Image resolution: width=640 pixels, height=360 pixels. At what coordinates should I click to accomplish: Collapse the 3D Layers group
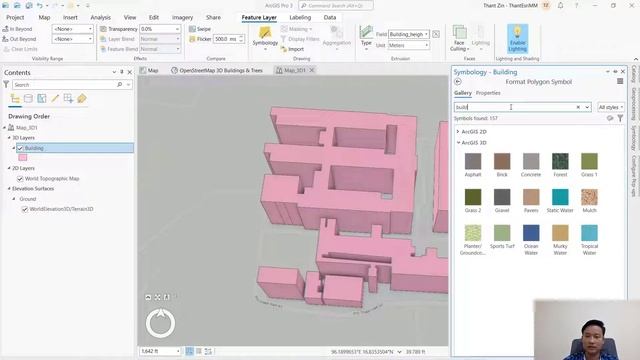(9, 138)
